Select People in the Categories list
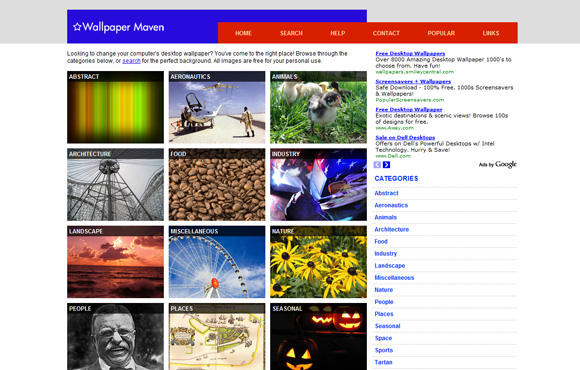580x370 pixels. point(384,302)
